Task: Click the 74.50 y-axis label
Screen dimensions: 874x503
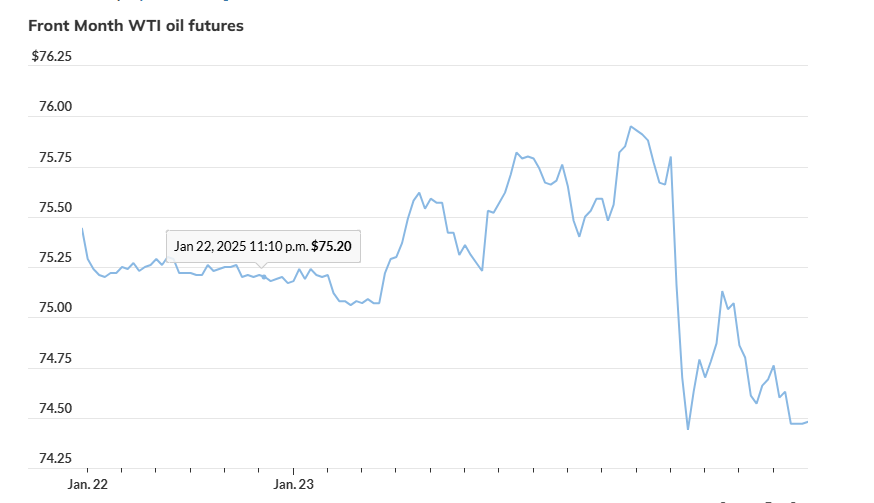Action: 55,409
